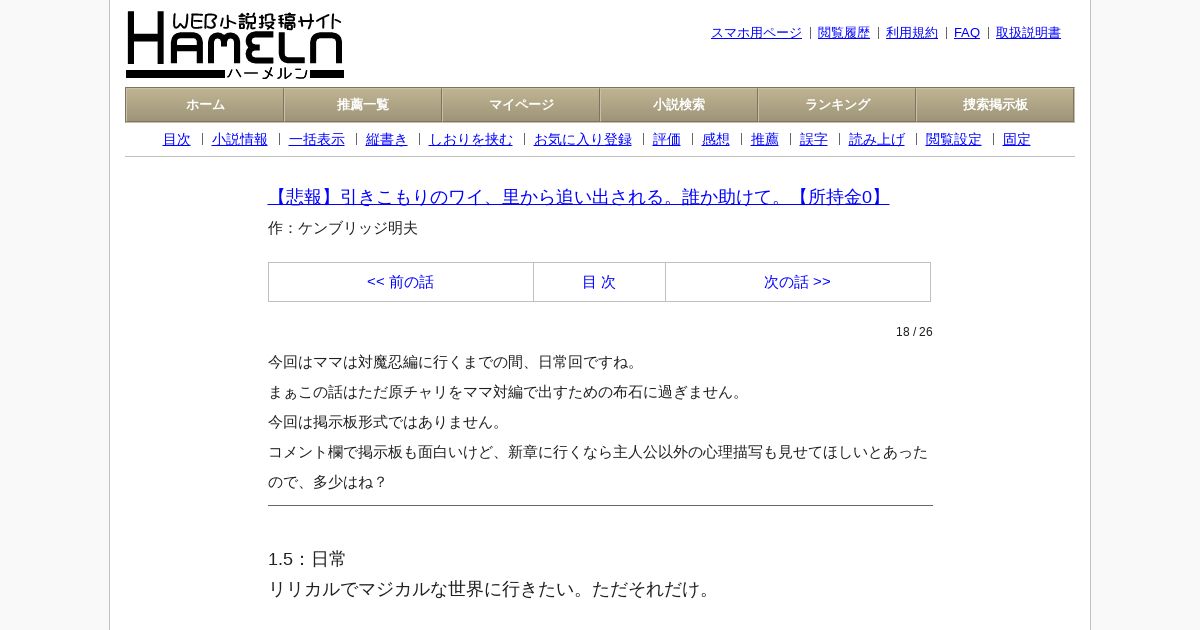Viewport: 1200px width, 630px height.
Task: Open the スマホ用ページ link
Action: coord(756,33)
